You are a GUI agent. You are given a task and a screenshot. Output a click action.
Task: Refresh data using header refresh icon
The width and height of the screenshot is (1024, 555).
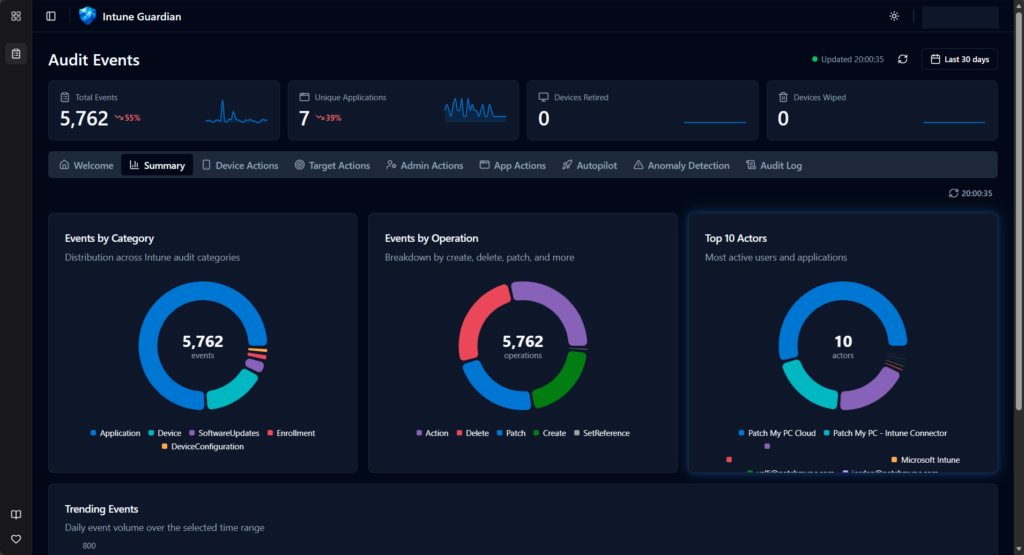point(902,59)
